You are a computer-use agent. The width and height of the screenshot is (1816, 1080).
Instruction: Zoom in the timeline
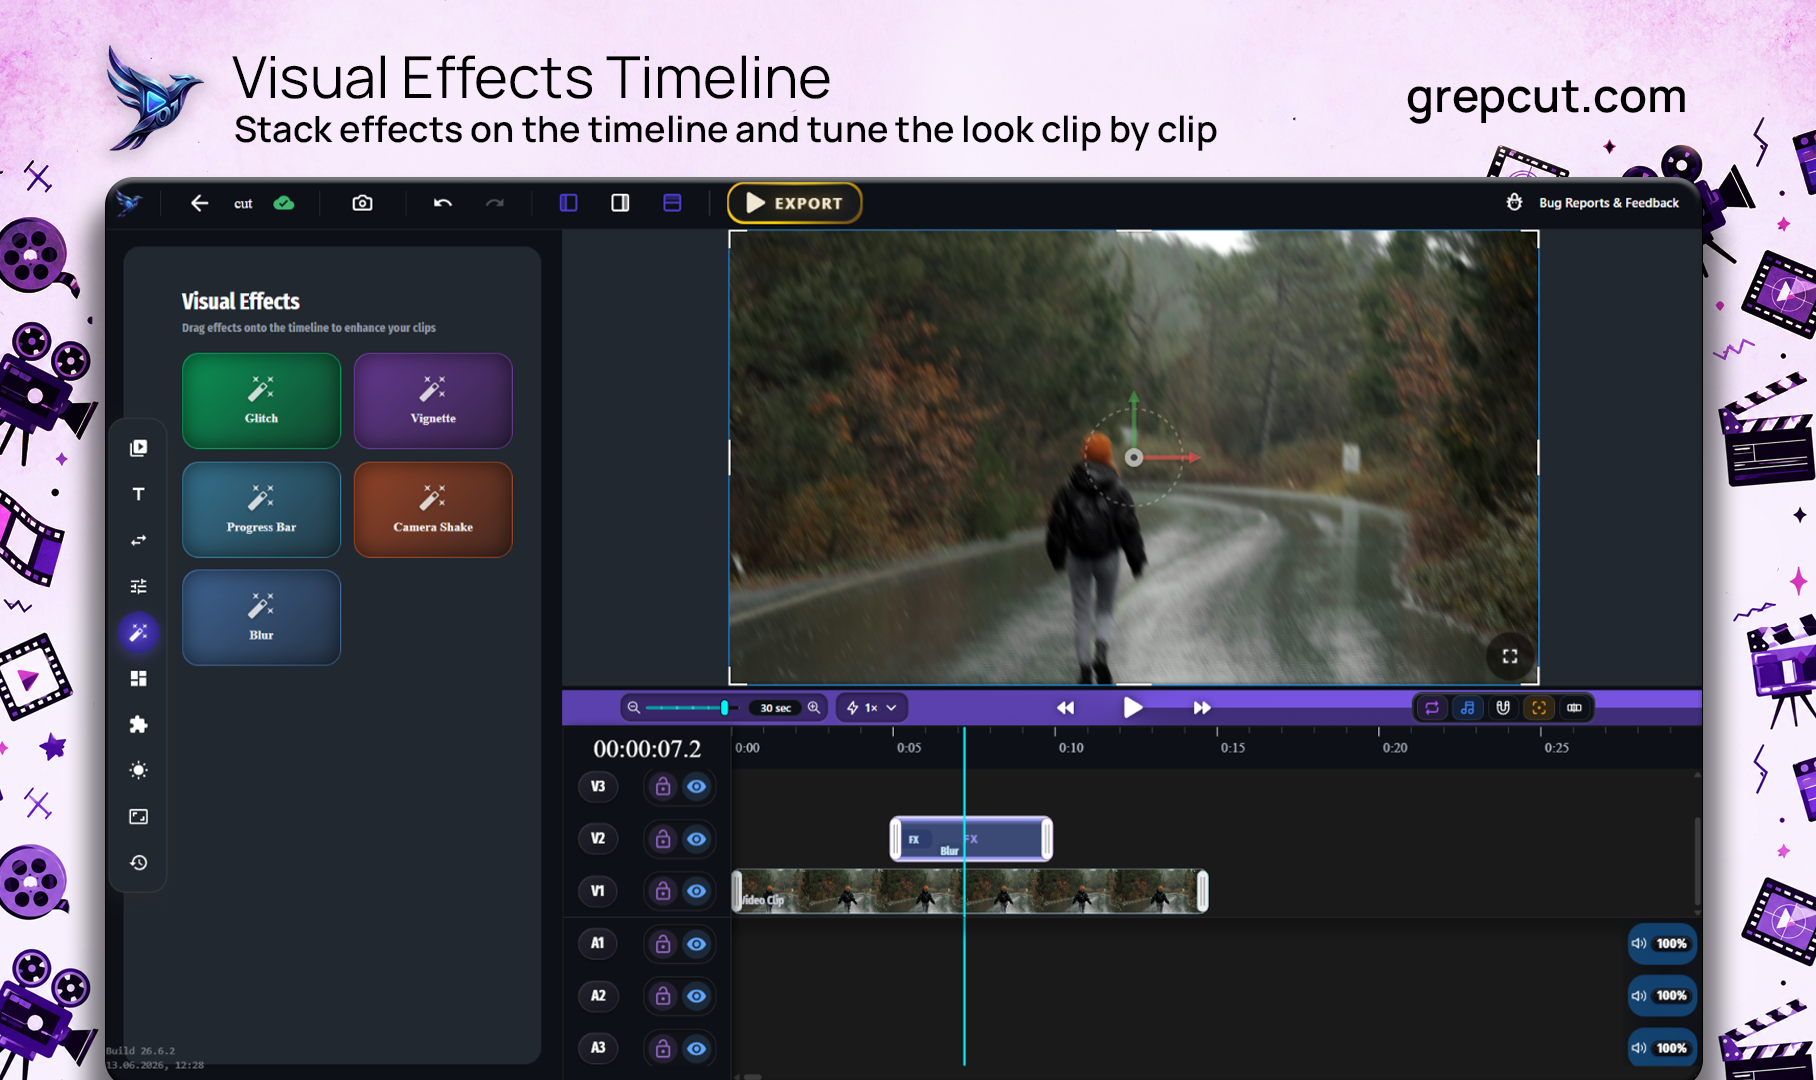pos(814,707)
